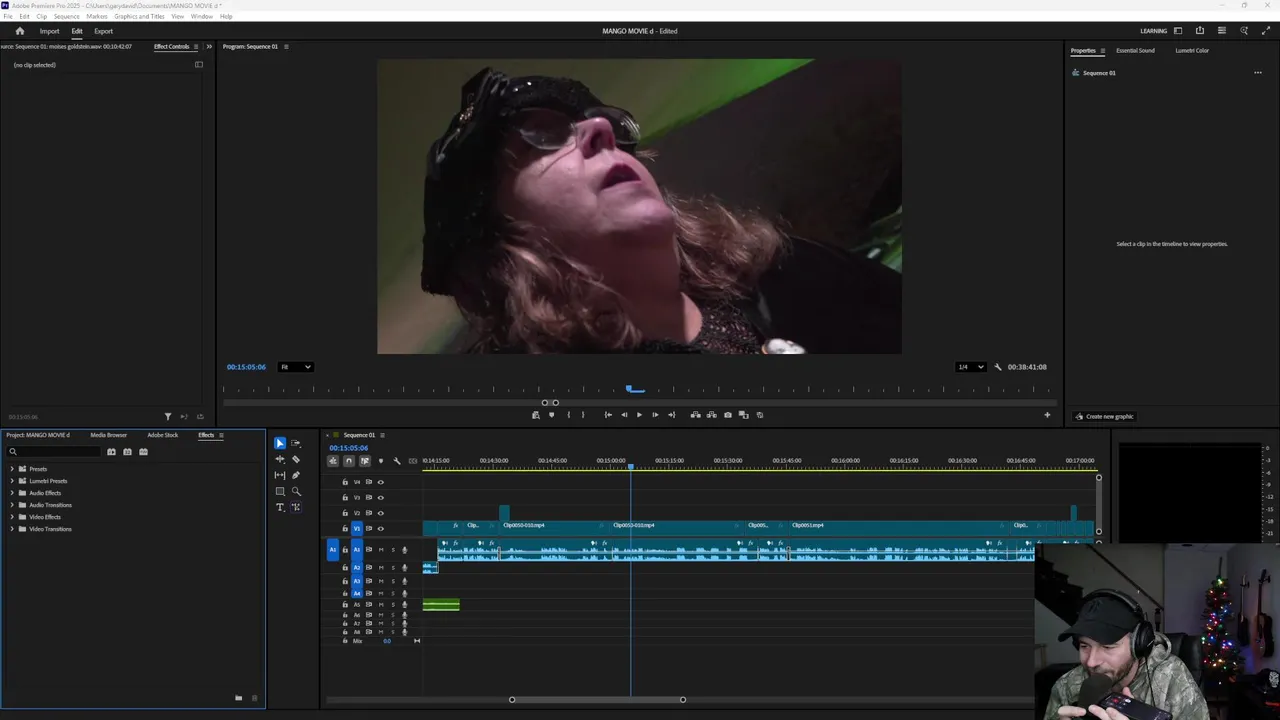Click Create new graphic button
Image resolution: width=1280 pixels, height=720 pixels.
[1105, 417]
